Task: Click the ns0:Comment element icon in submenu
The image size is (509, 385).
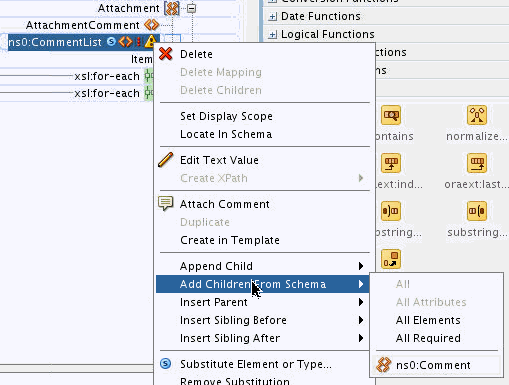Action: tap(383, 365)
